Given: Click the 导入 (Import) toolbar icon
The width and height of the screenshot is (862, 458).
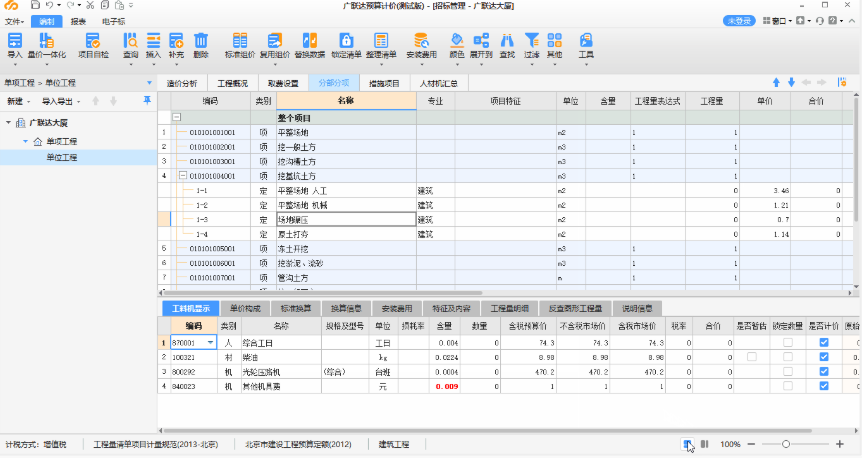Looking at the screenshot, I should (x=15, y=44).
